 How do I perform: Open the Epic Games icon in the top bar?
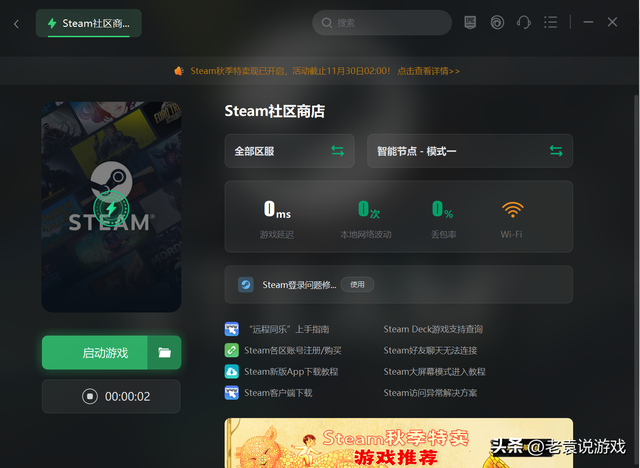470,22
